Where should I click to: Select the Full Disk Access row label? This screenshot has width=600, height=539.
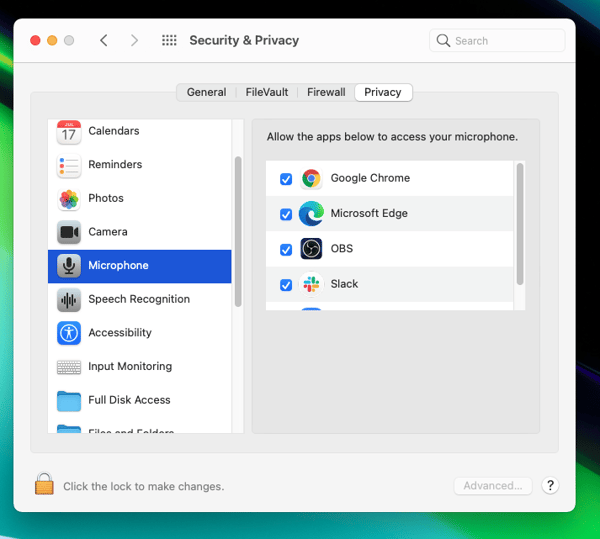point(129,400)
